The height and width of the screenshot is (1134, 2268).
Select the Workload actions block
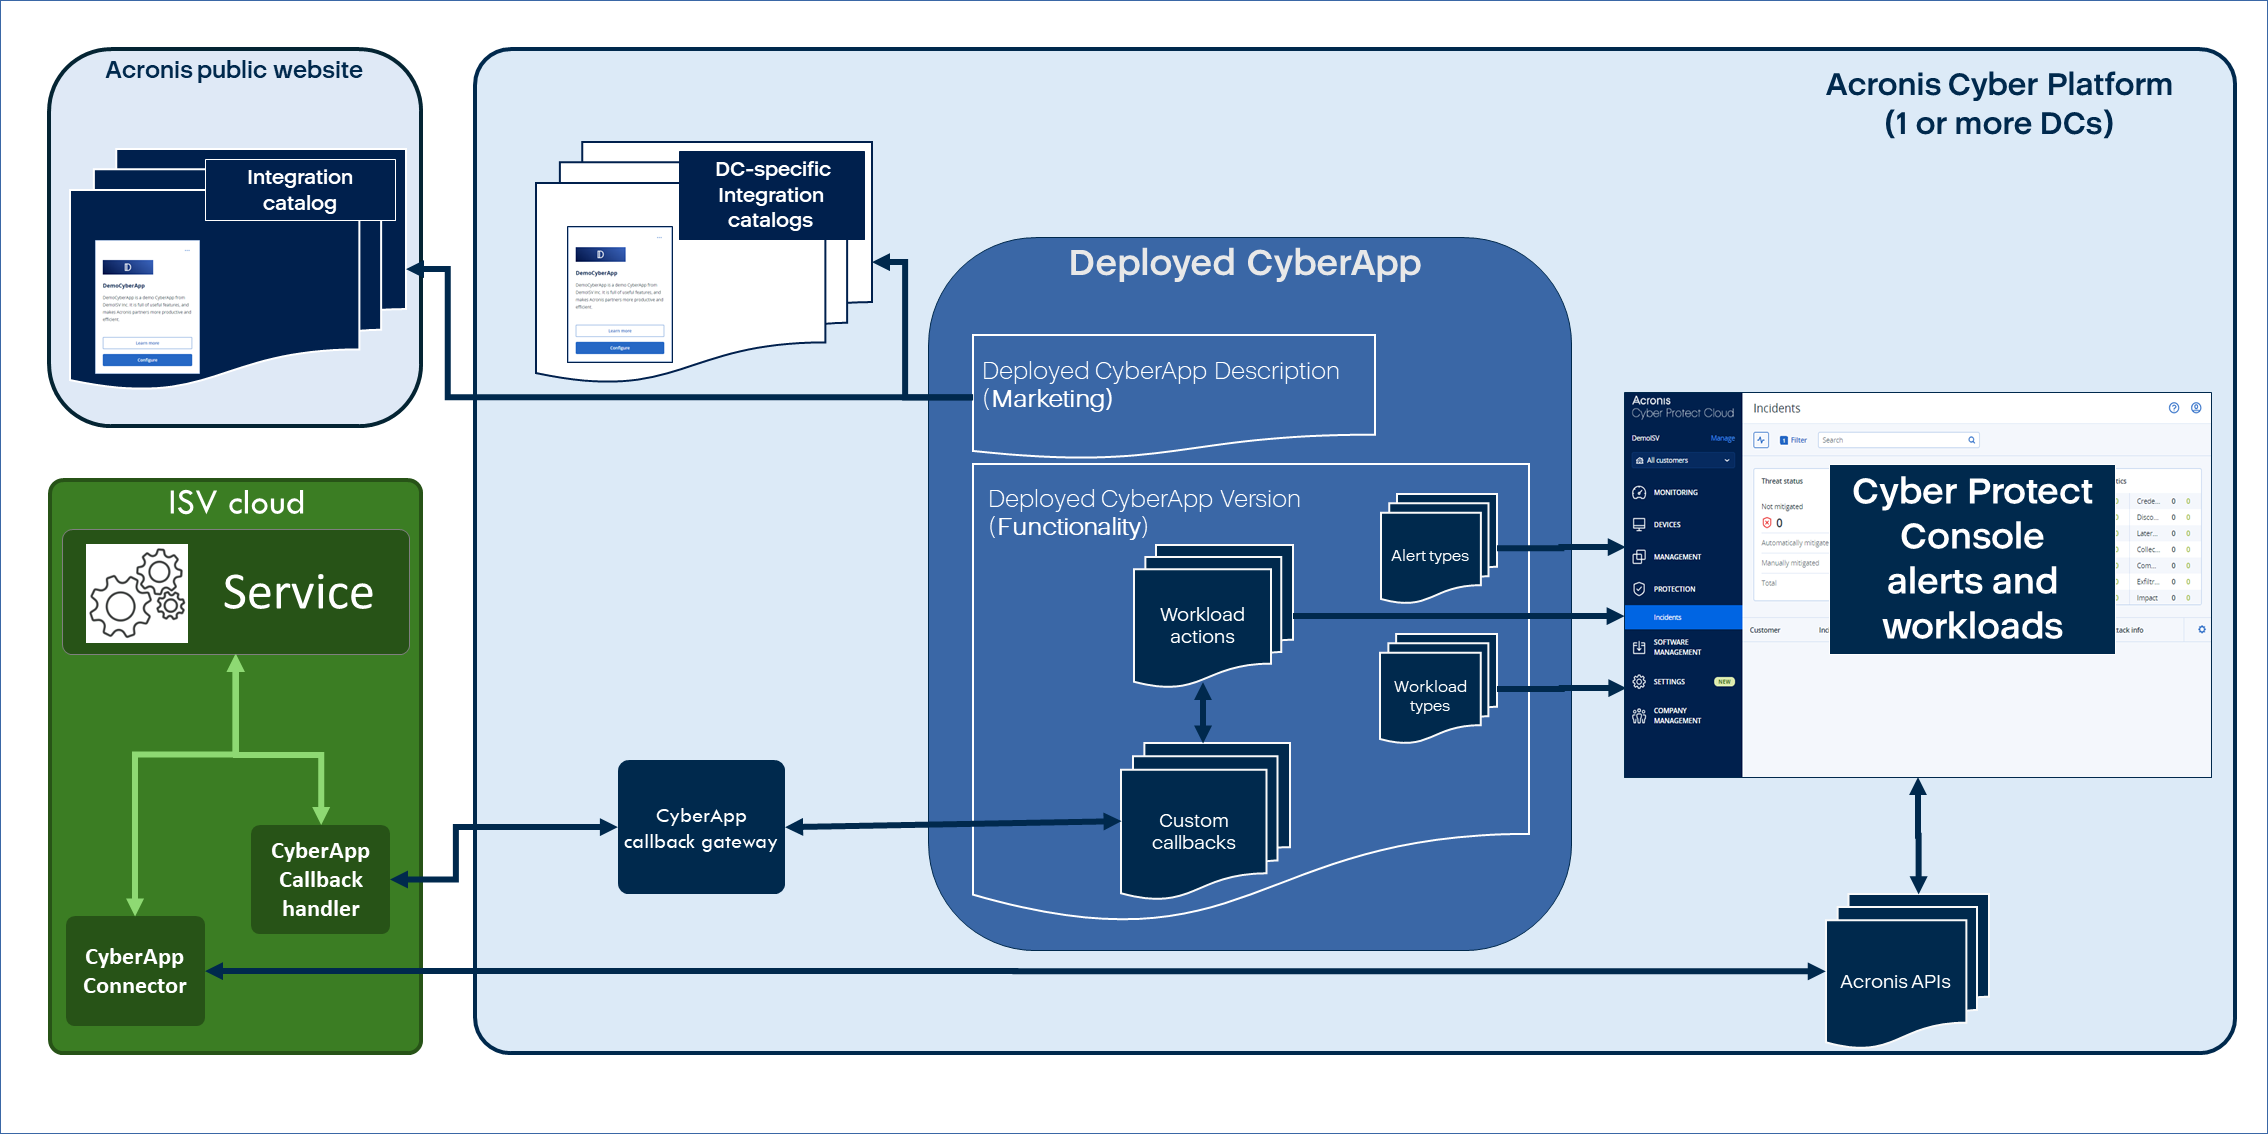(x=1212, y=617)
